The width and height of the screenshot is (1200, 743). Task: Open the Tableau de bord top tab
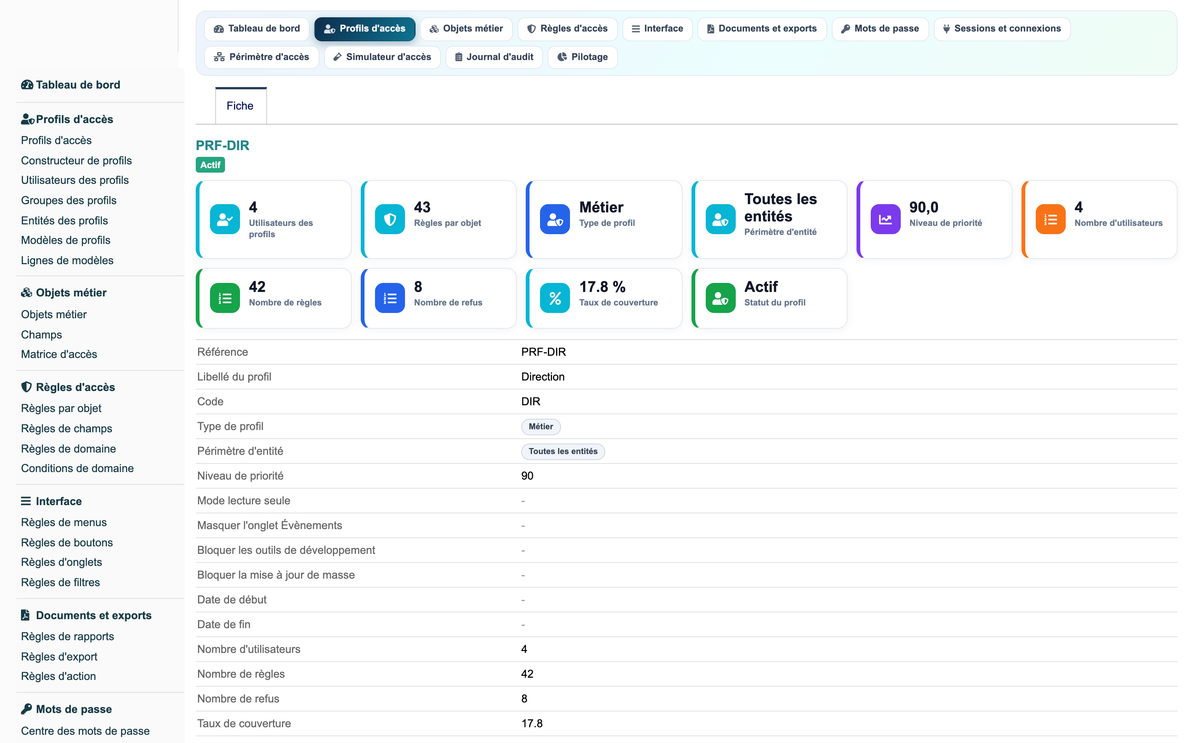tap(257, 29)
